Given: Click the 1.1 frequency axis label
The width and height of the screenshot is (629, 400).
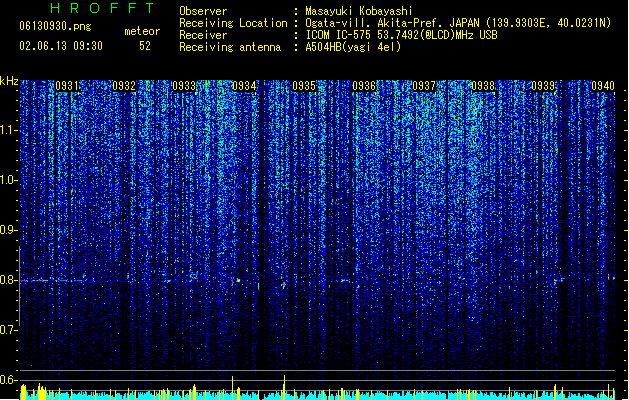Looking at the screenshot, I should [9, 130].
